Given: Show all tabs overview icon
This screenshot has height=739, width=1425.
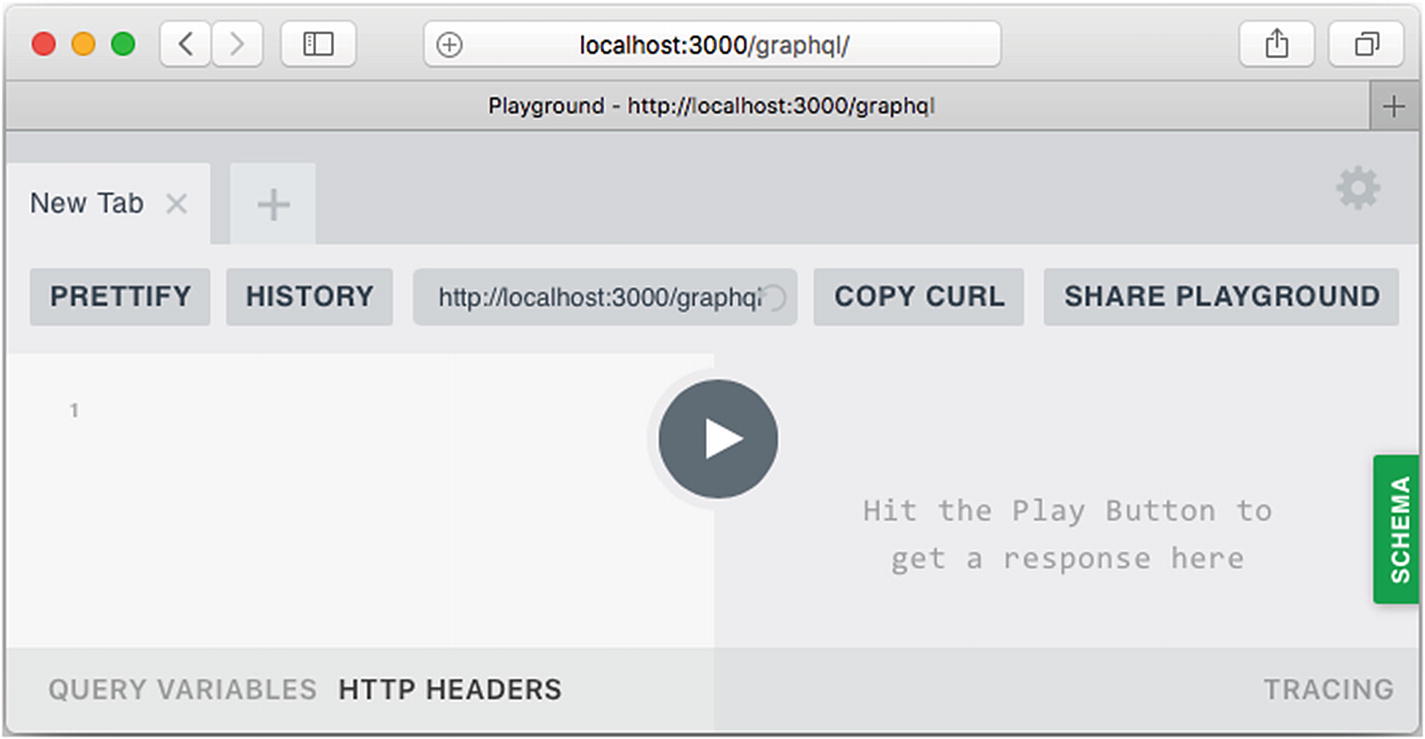Looking at the screenshot, I should click(1366, 45).
